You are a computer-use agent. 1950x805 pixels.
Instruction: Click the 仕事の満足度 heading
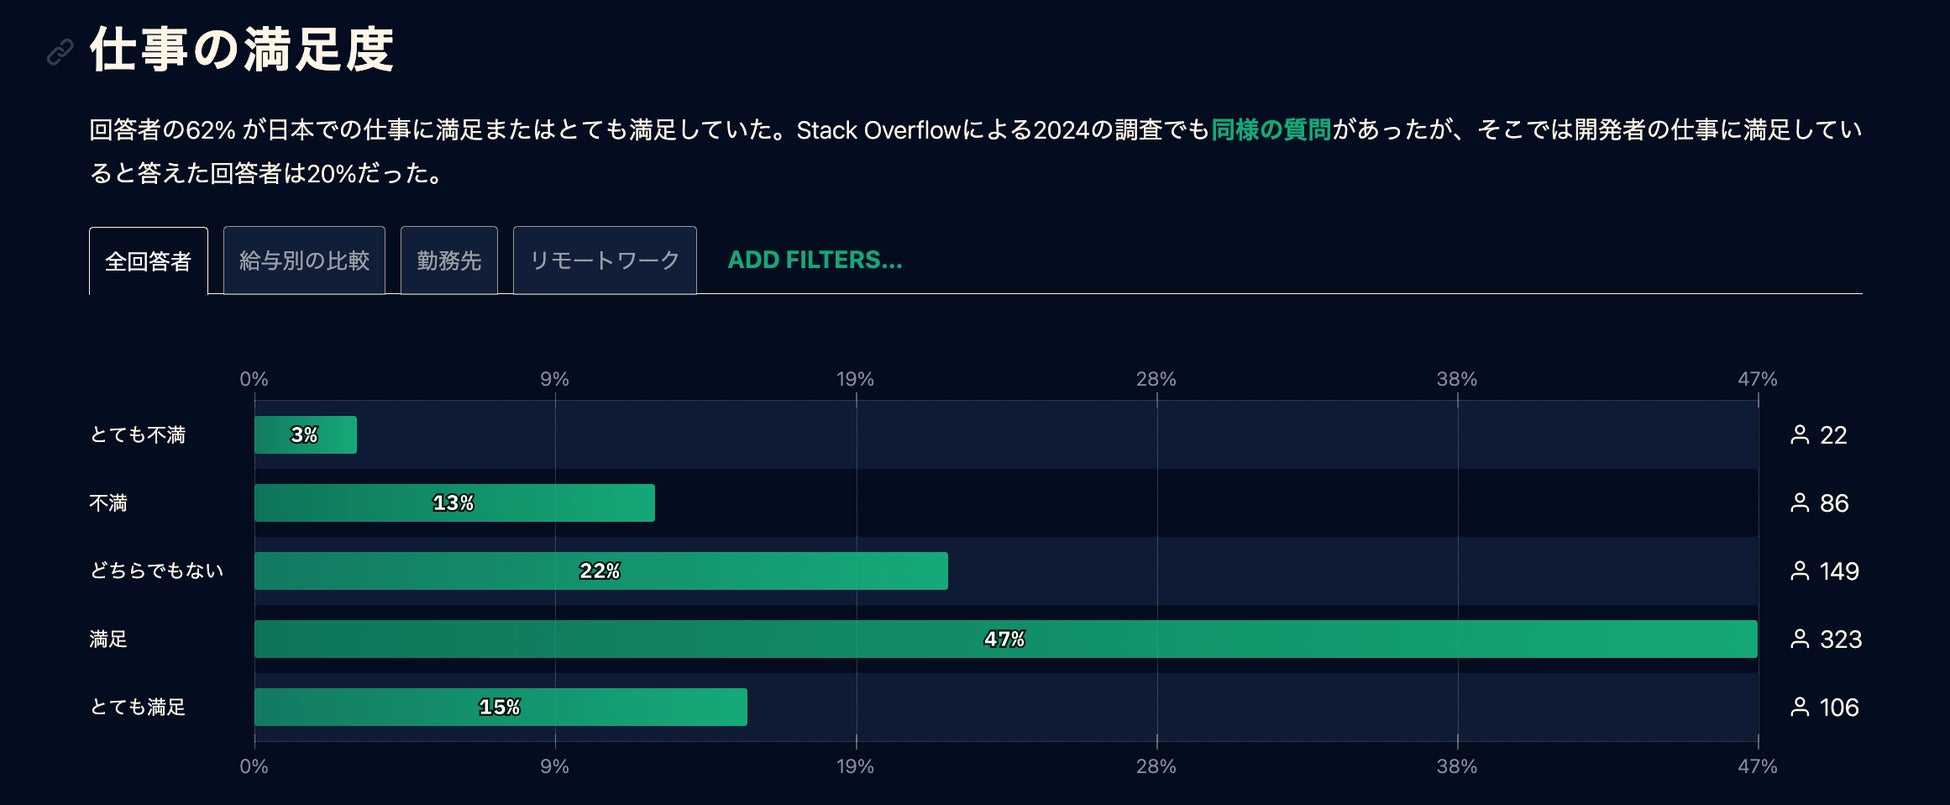[x=242, y=49]
